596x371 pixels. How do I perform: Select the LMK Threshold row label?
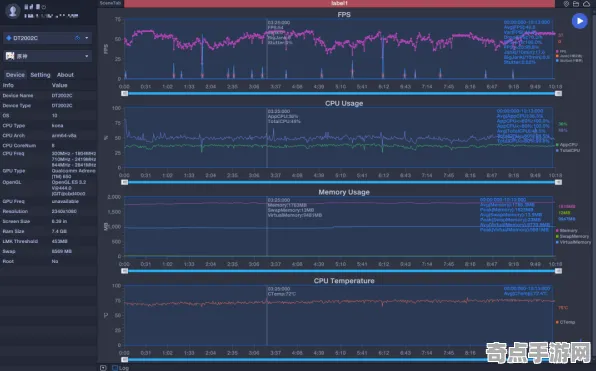(20, 241)
